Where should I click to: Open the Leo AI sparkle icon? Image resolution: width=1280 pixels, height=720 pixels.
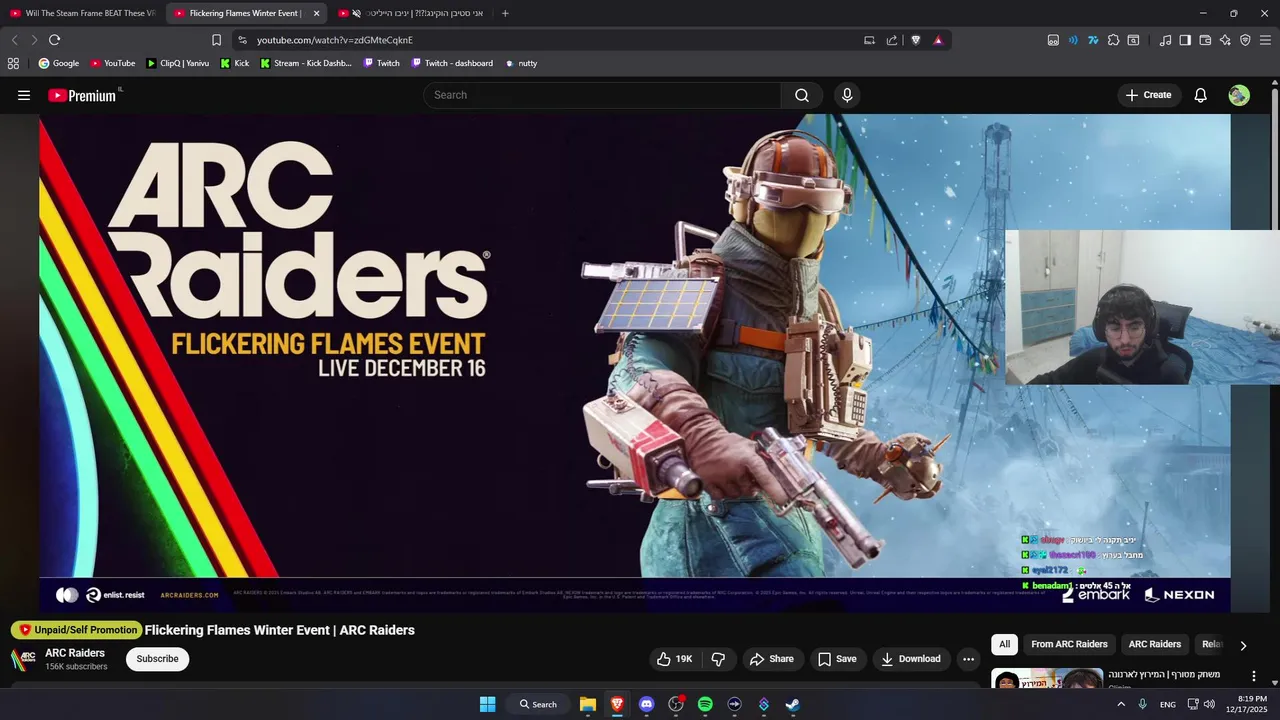[1225, 40]
